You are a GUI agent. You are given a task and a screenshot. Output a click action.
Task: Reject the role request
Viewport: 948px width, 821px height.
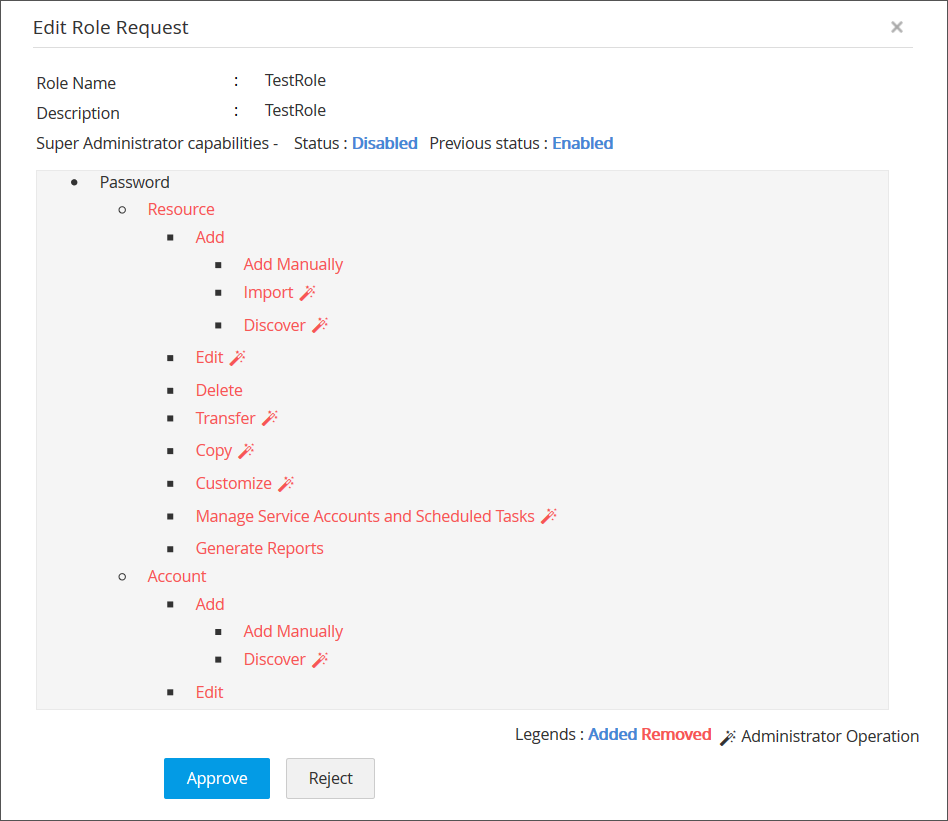pyautogui.click(x=330, y=778)
